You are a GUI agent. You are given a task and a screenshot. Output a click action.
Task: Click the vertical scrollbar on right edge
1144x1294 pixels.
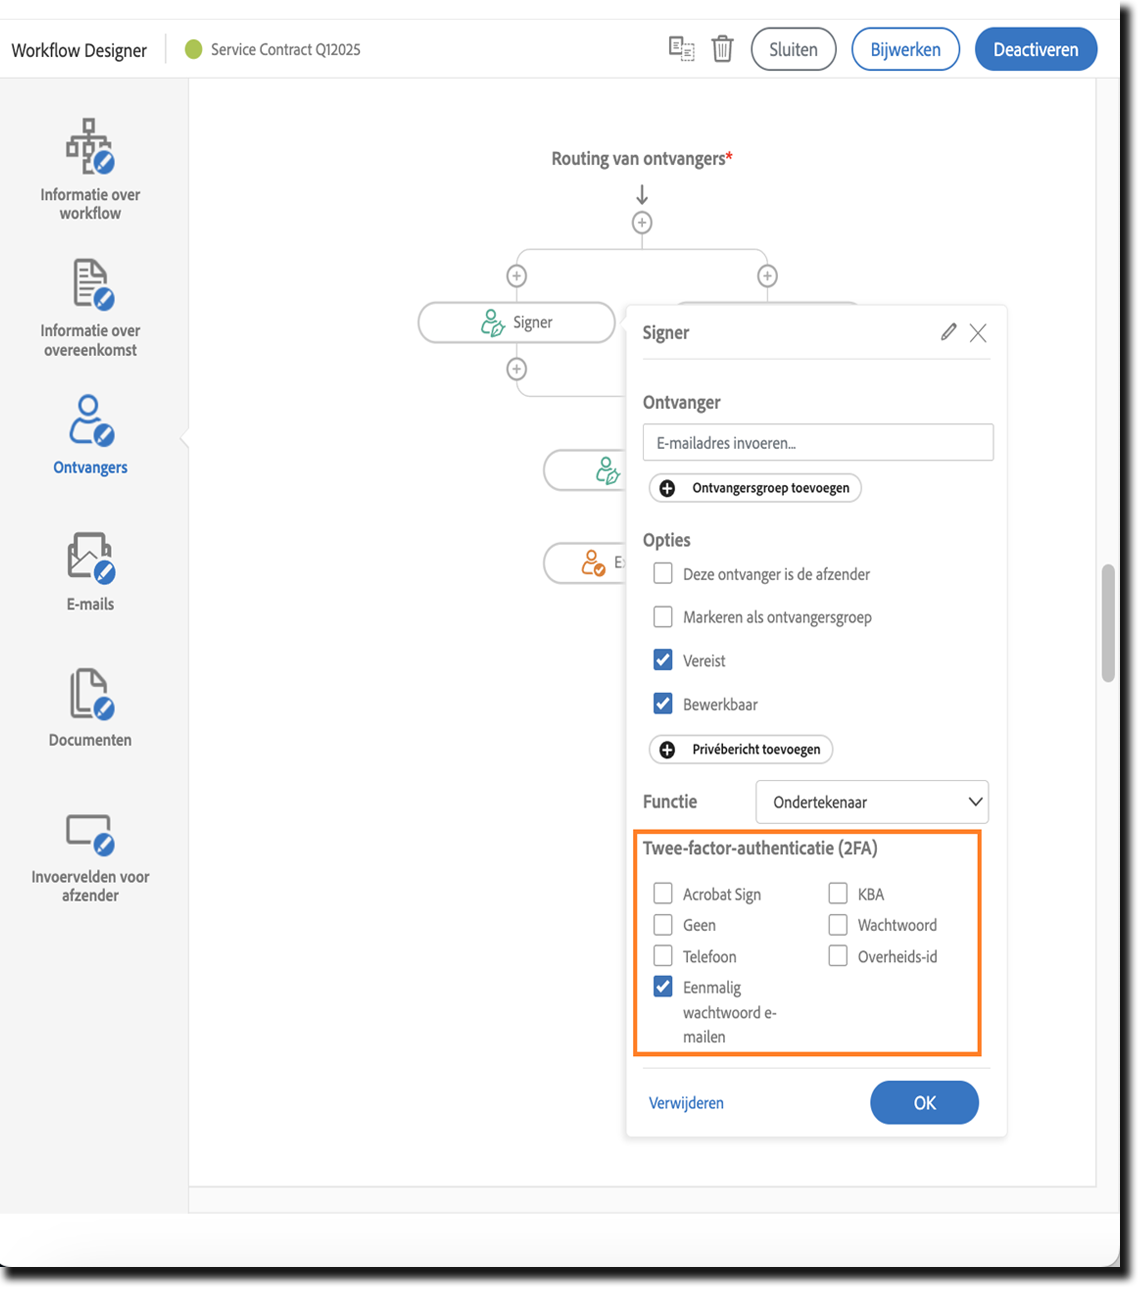coord(1108,623)
